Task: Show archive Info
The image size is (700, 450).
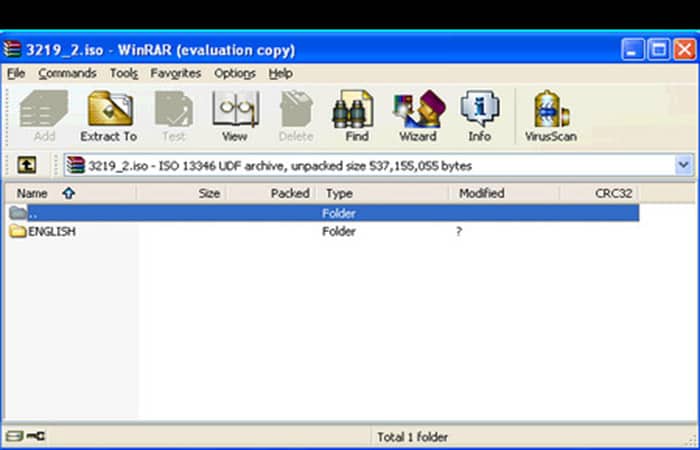Action: tap(480, 116)
